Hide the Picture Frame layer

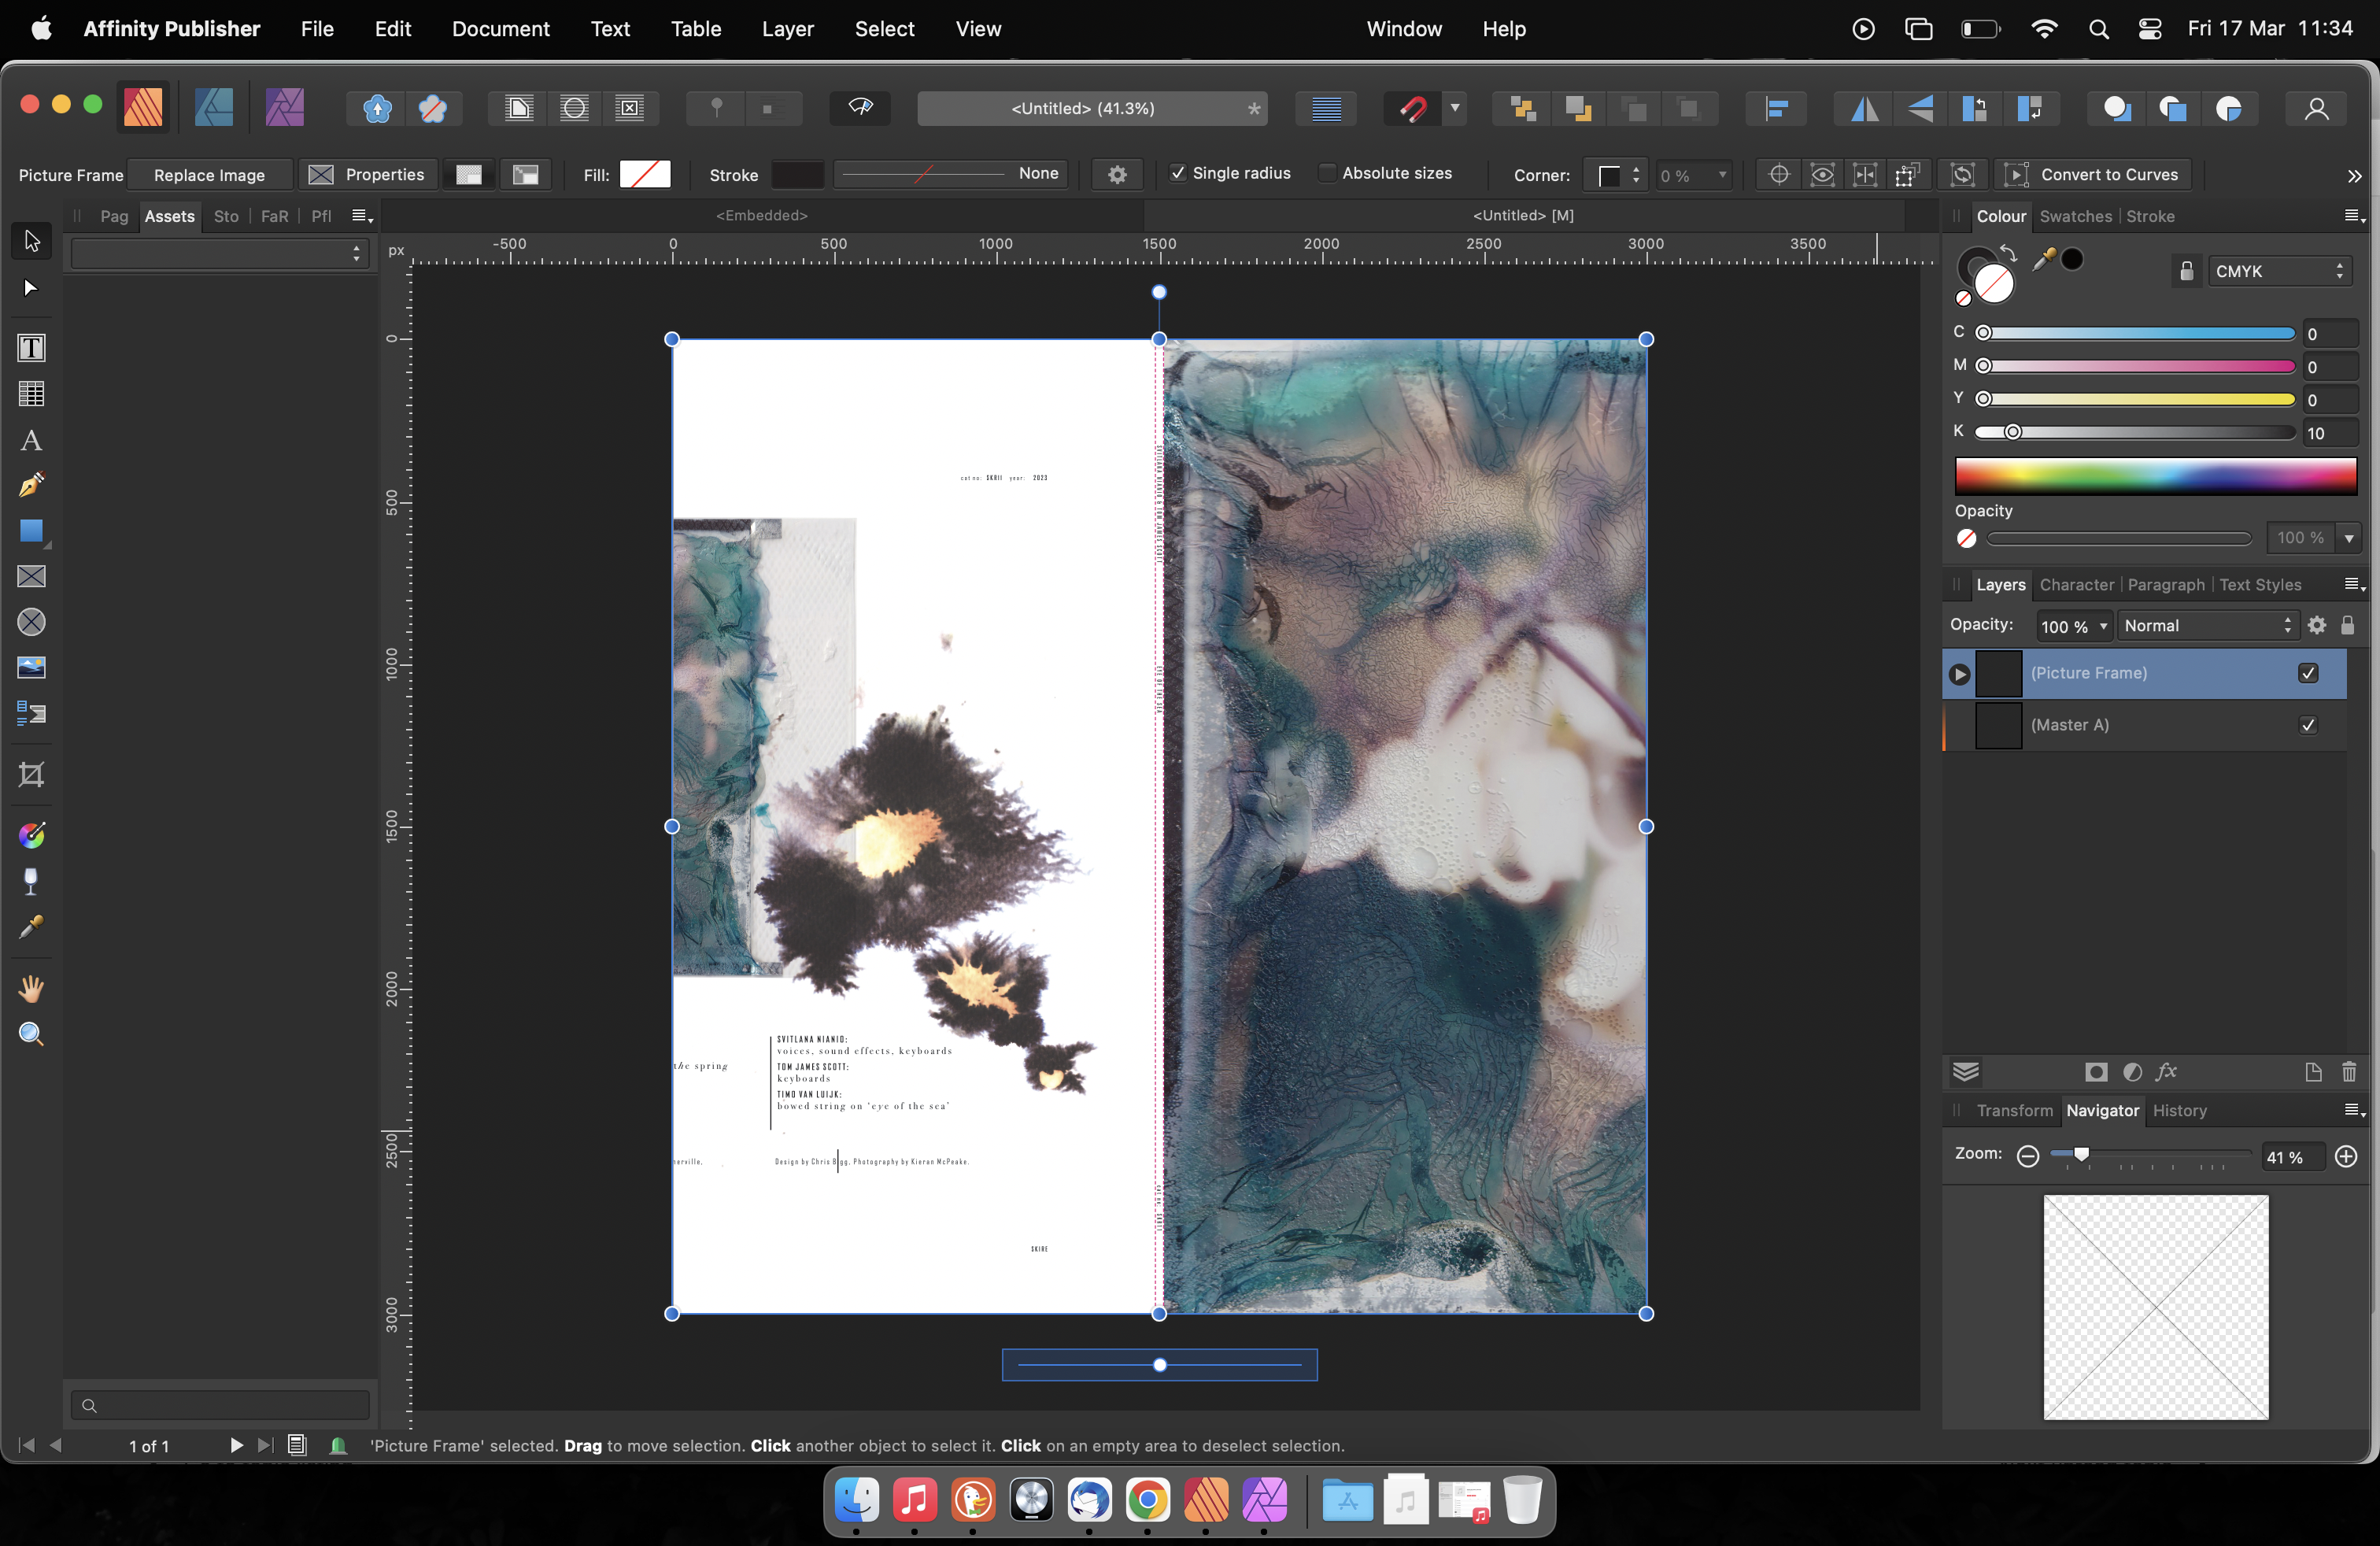click(x=2308, y=673)
